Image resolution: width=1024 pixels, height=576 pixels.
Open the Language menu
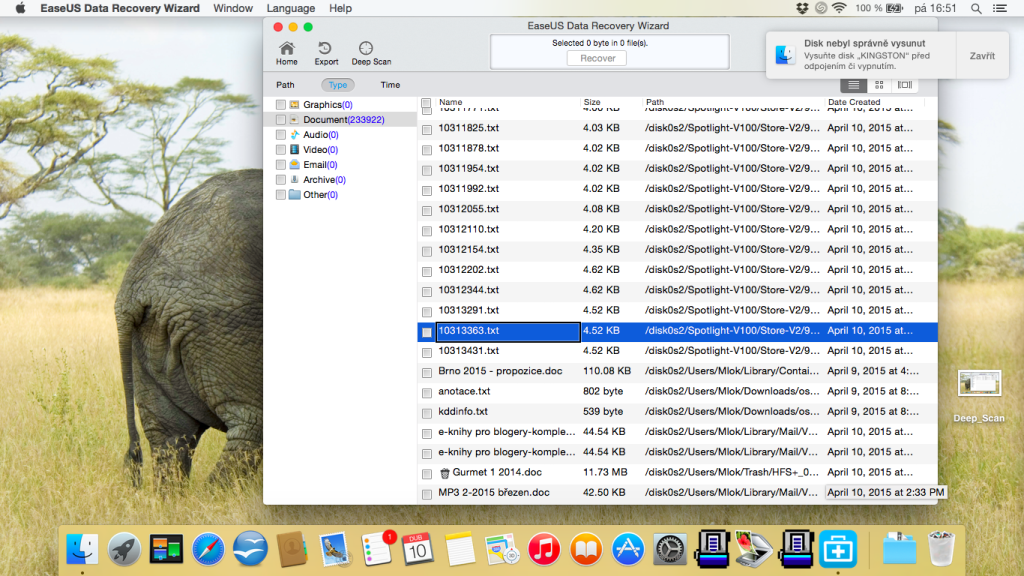[291, 8]
